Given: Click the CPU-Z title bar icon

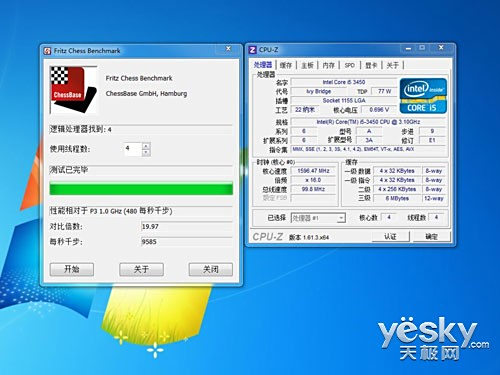Looking at the screenshot, I should click(x=253, y=50).
